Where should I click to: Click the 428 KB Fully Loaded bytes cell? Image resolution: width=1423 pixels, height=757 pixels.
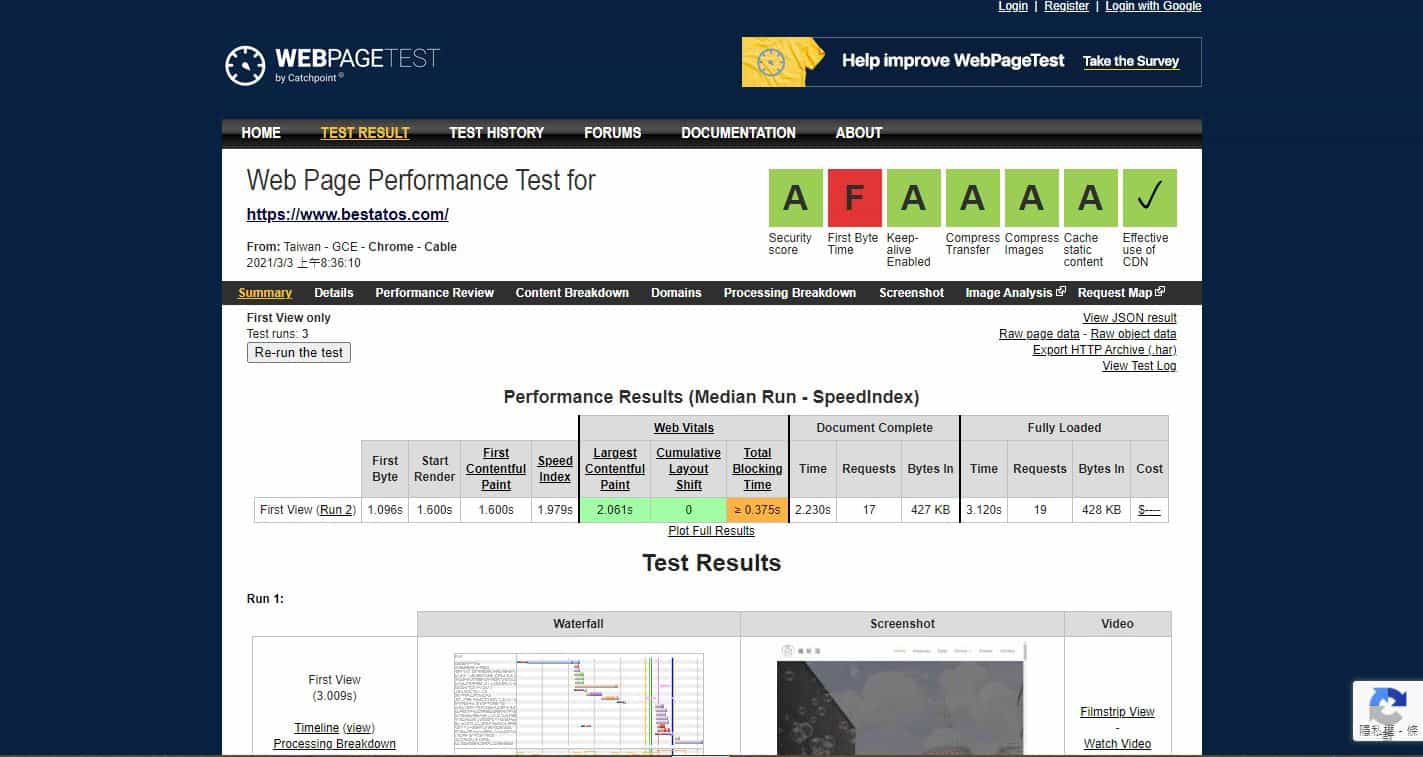tap(1101, 510)
